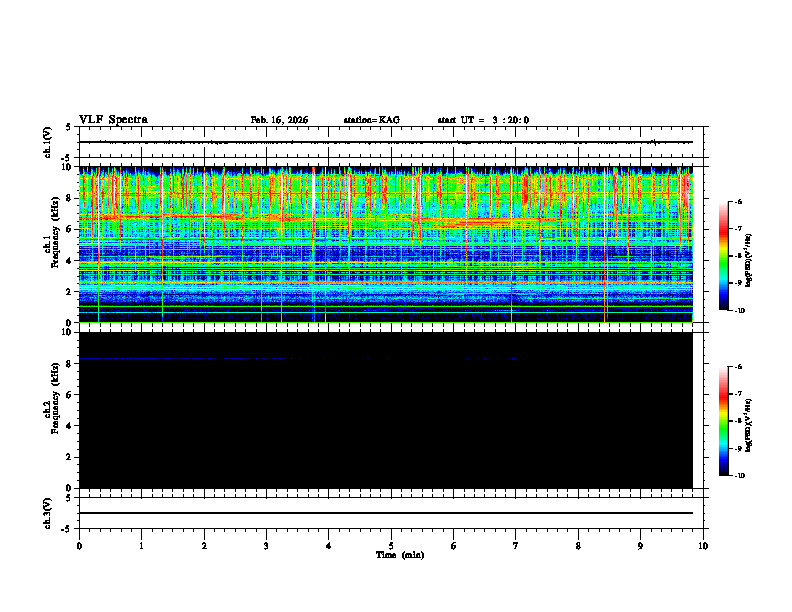Click the ch.1 spectrogram color scale bar

click(724, 256)
